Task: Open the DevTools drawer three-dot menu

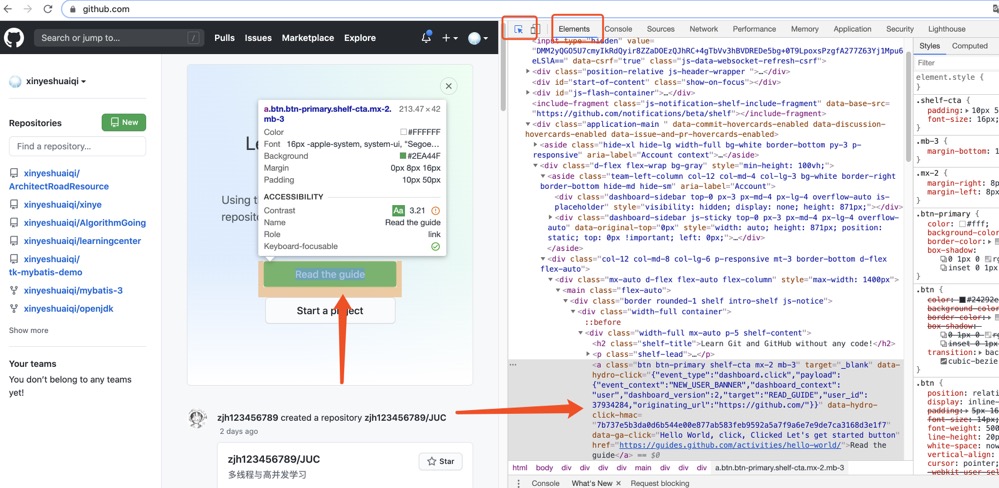Action: (x=518, y=483)
